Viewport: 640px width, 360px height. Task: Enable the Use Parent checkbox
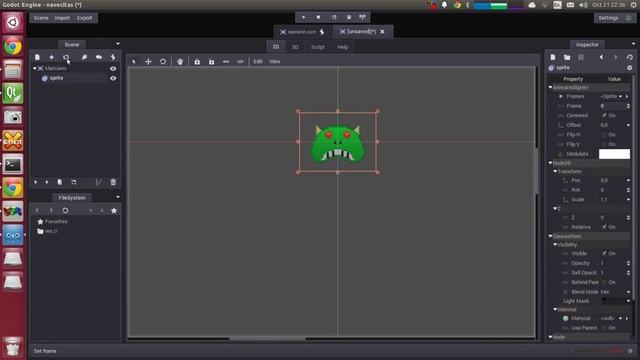[x=604, y=328]
